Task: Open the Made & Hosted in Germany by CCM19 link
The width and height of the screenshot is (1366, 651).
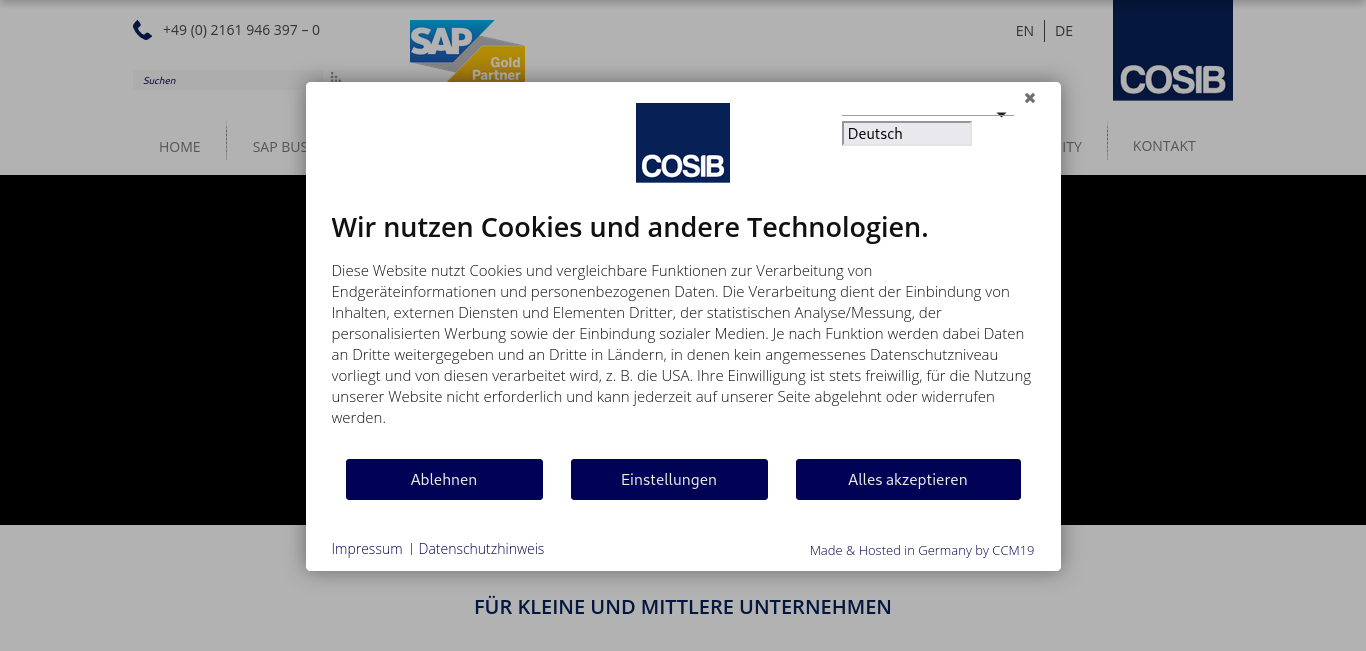Action: (x=922, y=550)
